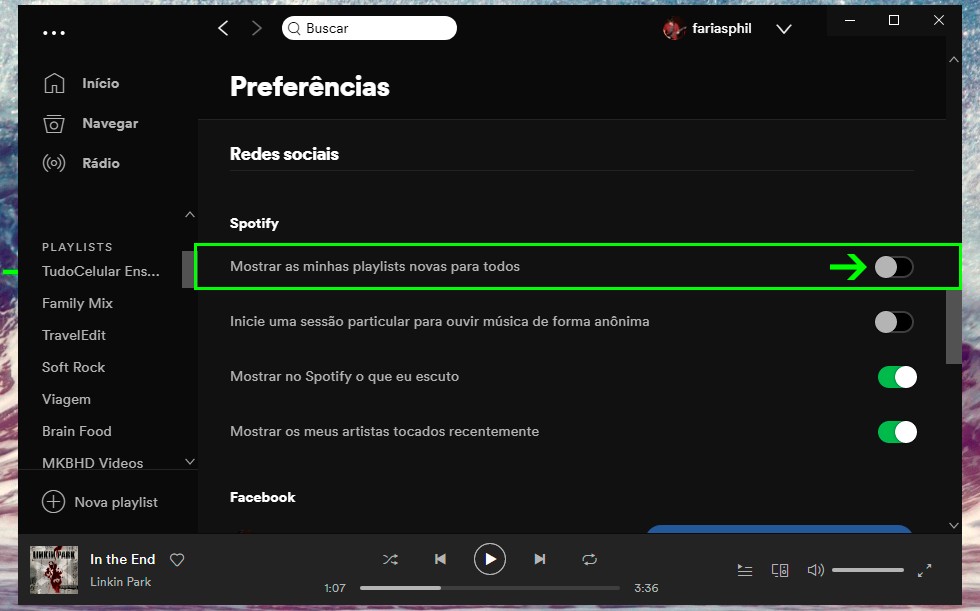Like In the End with heart icon

[x=177, y=560]
